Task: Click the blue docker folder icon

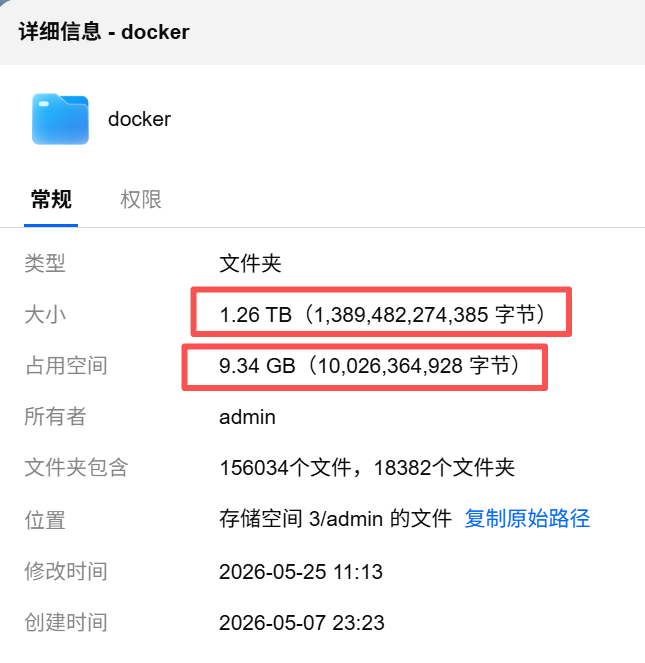Action: [60, 119]
